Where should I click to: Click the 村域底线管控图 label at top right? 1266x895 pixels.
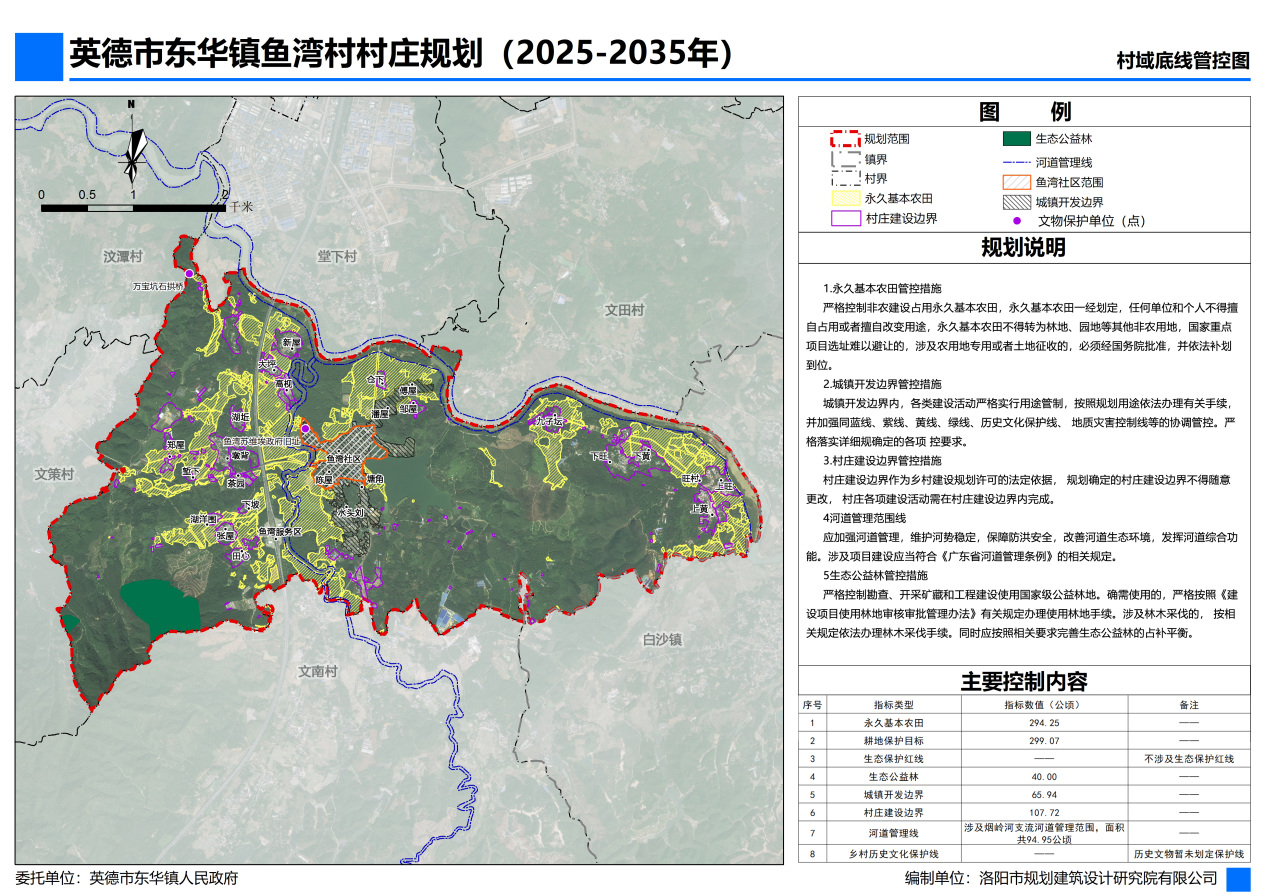click(1182, 60)
